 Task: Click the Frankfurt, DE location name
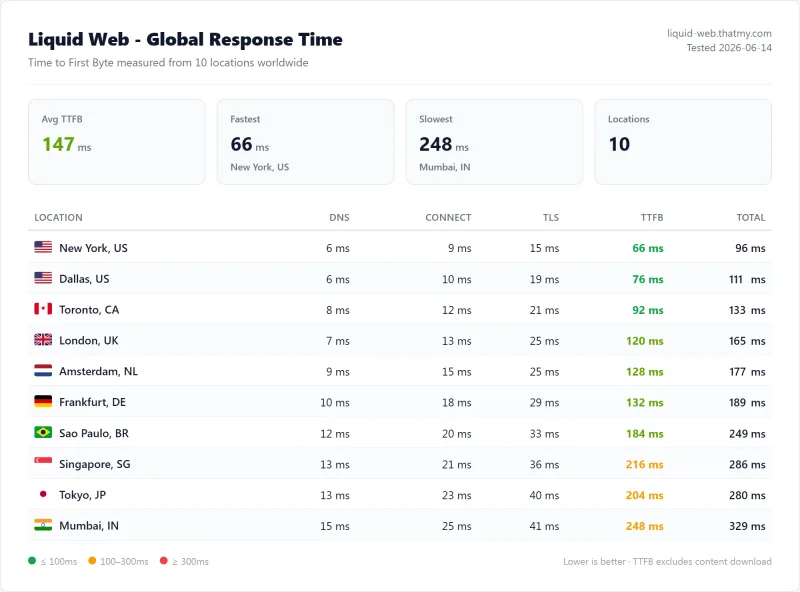point(92,402)
